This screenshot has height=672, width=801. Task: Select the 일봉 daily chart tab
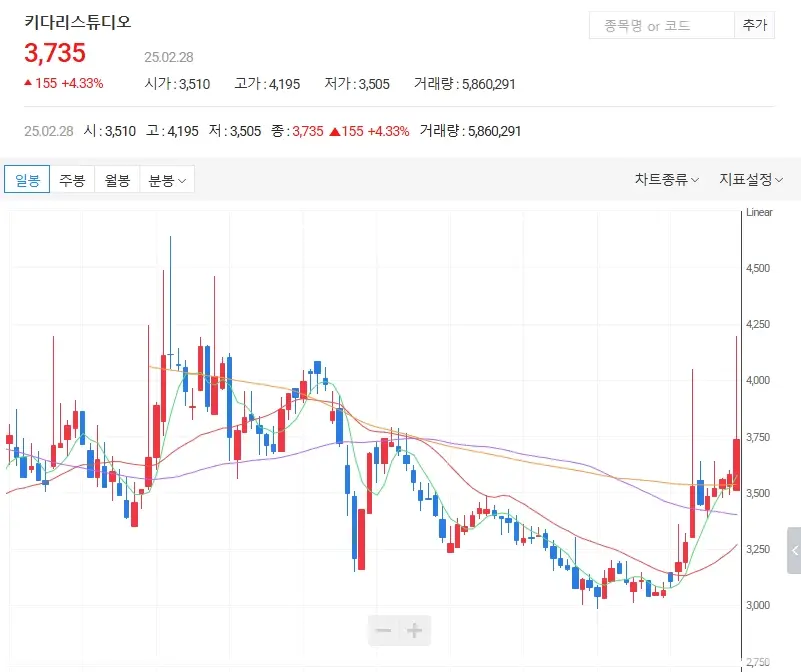pos(27,179)
